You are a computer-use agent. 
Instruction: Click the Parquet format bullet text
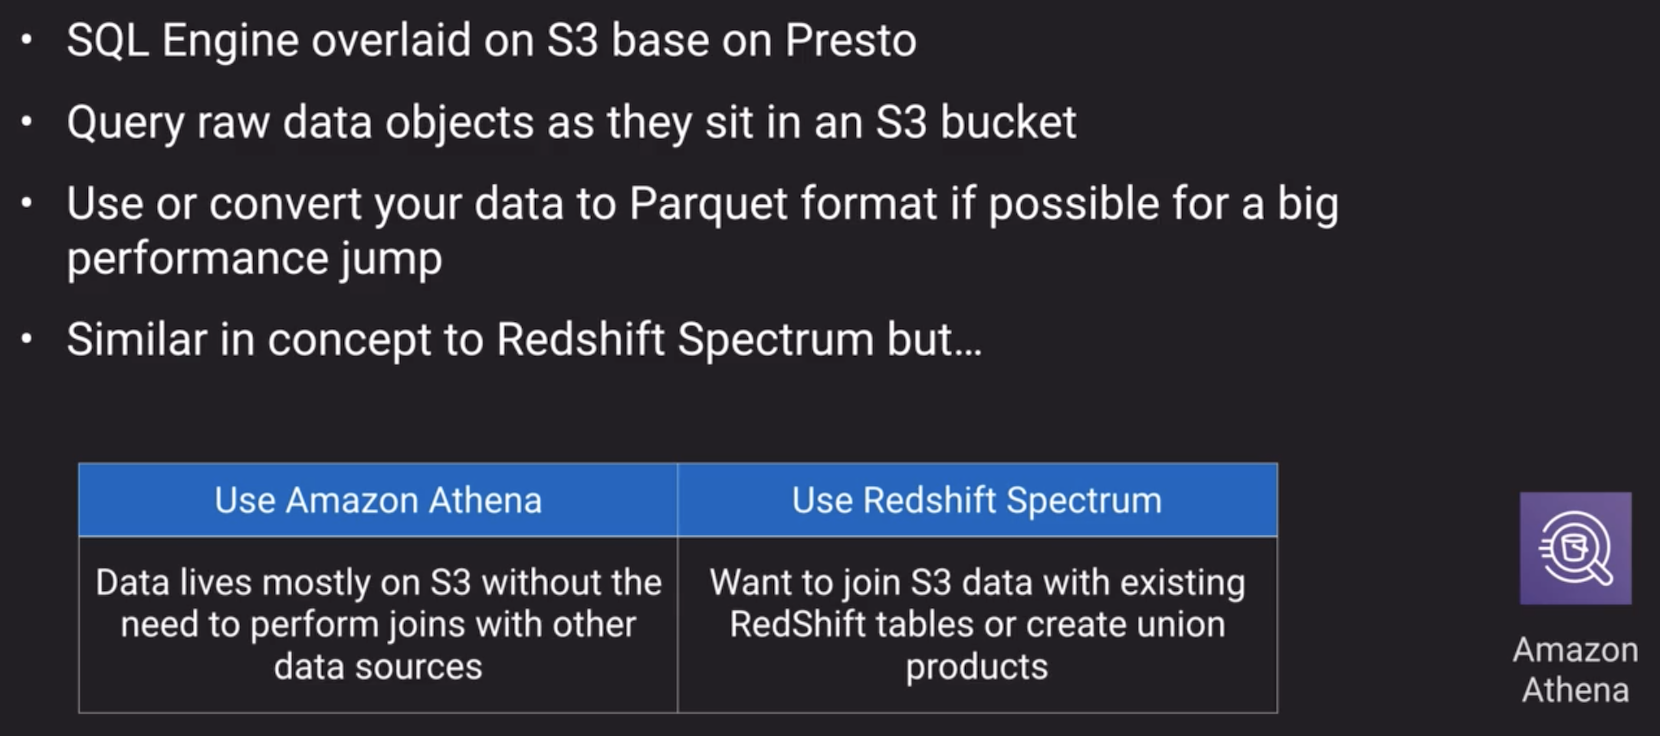click(x=702, y=231)
